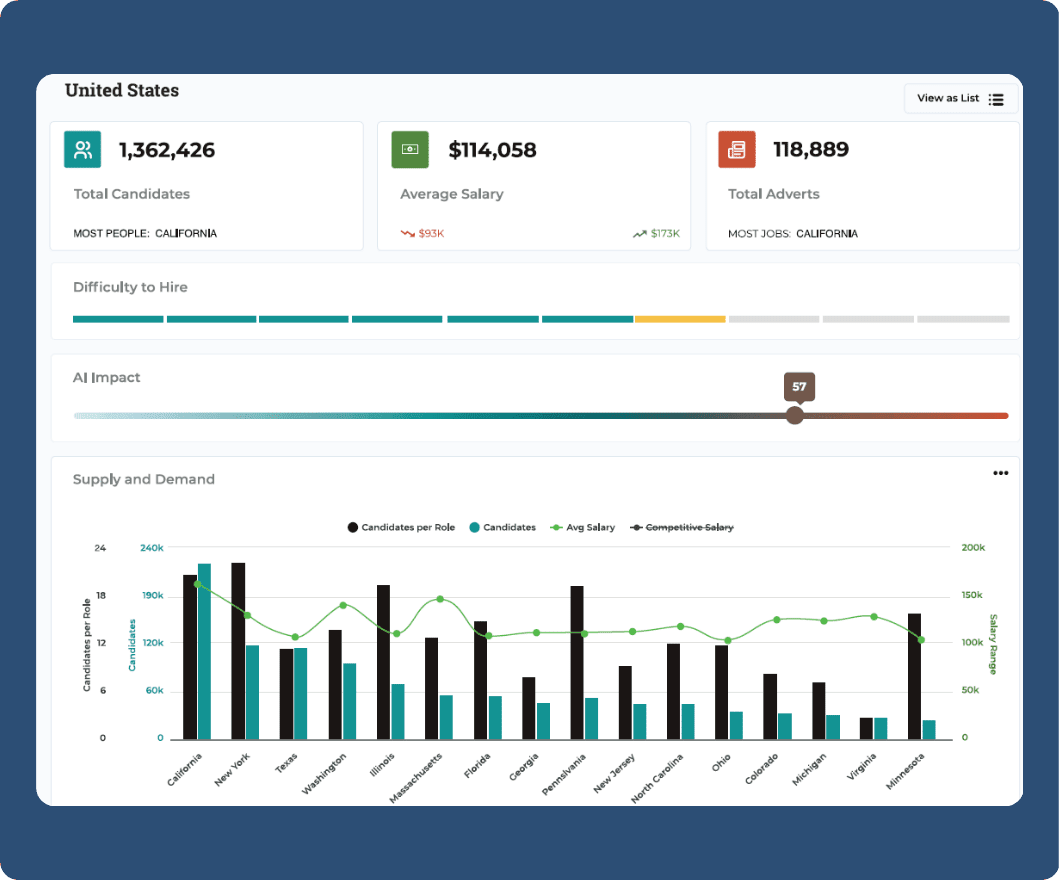Screen dimensions: 1060x880
Task: Click the $114,058 Average Salary value
Action: tap(493, 150)
